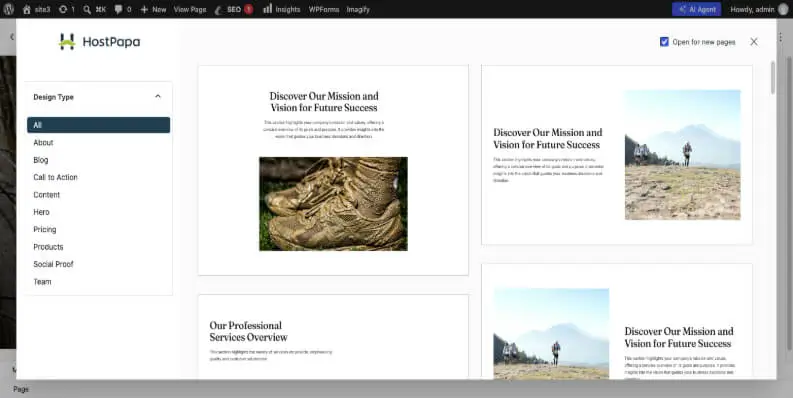This screenshot has height=398, width=793.
Task: Open Imagify in the admin bar
Action: tap(358, 9)
